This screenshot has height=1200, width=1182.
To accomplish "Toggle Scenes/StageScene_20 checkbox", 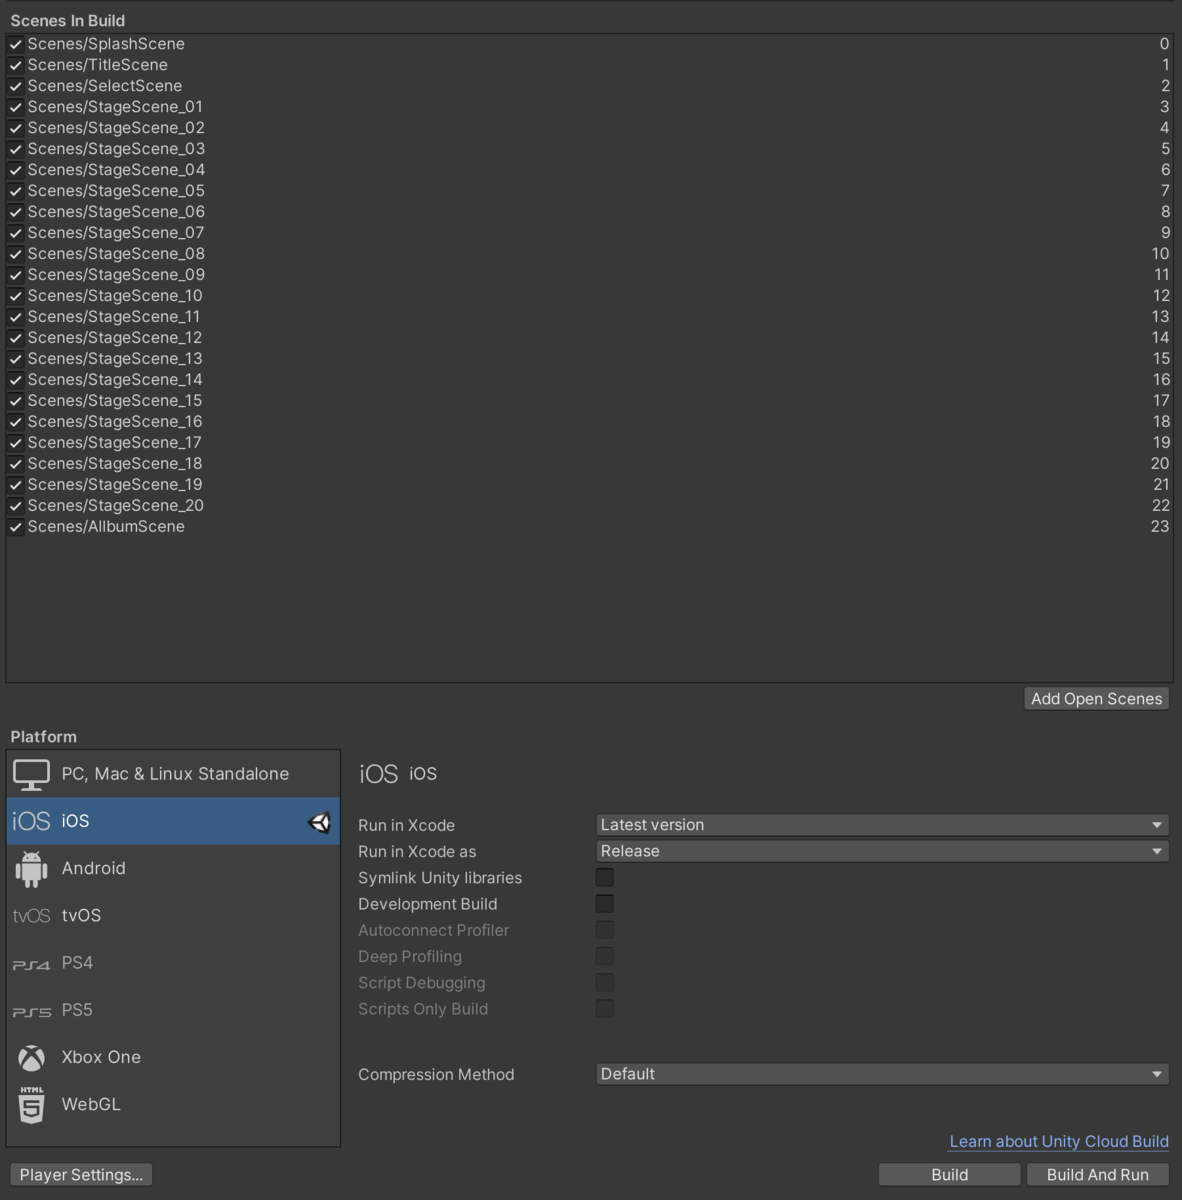I will click(x=15, y=506).
